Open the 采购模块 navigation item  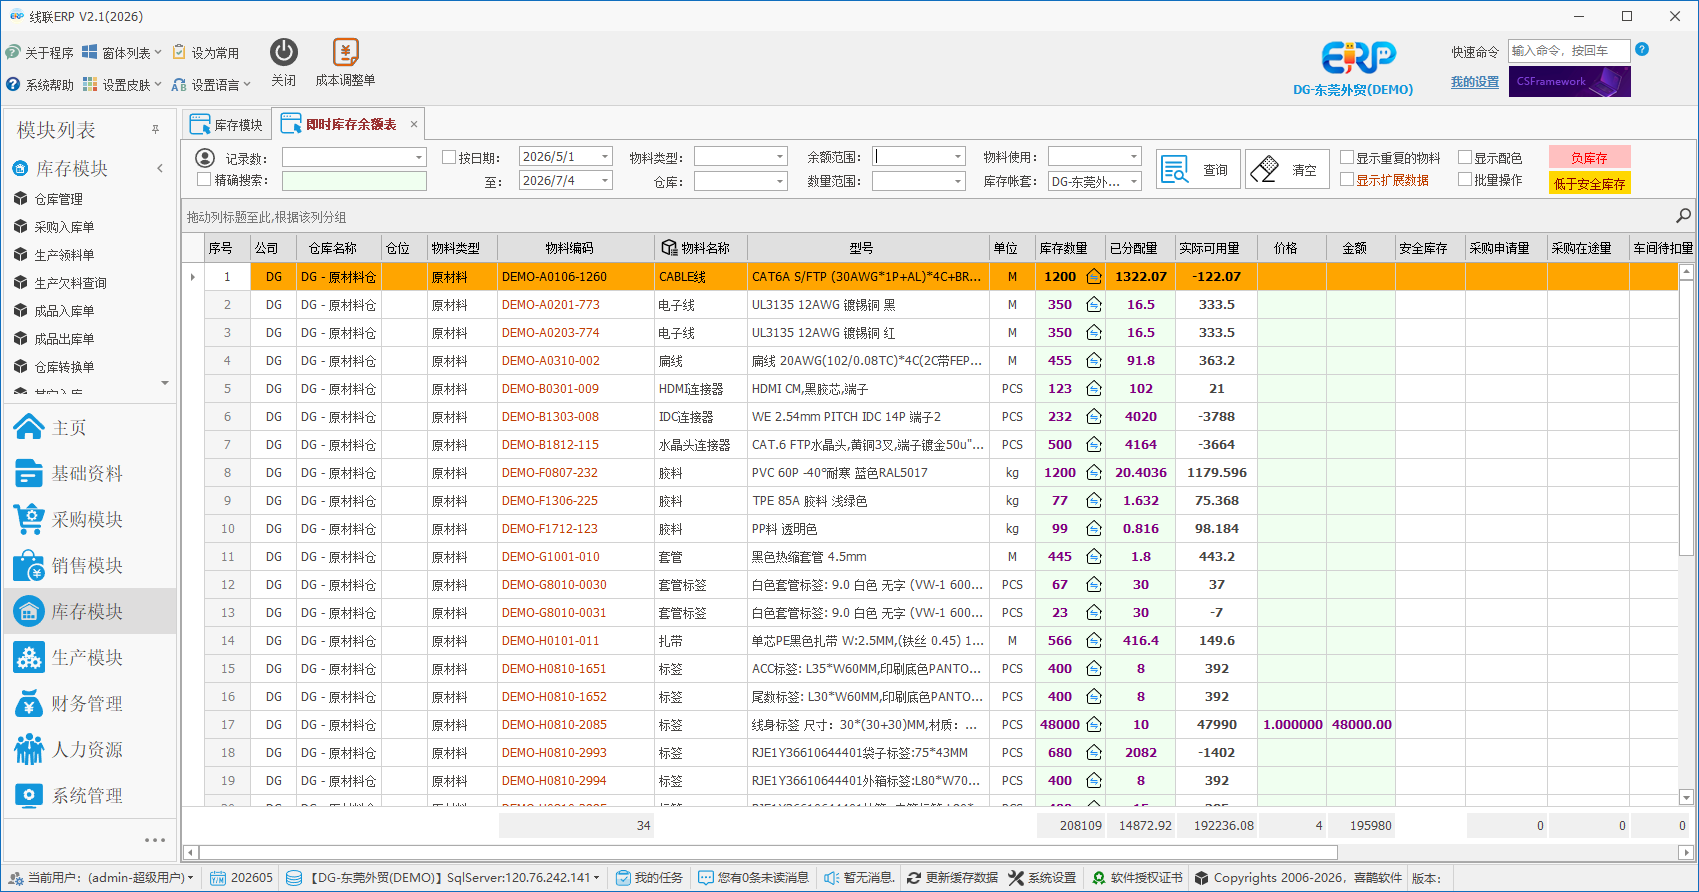[90, 520]
